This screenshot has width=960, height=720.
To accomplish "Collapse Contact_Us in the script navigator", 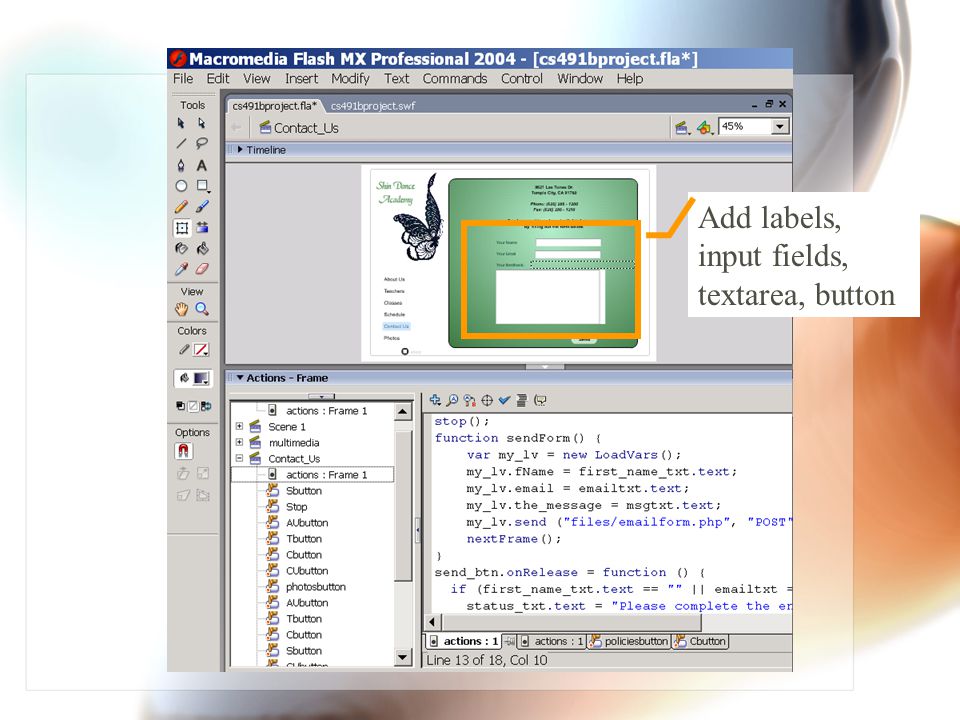I will pos(239,458).
